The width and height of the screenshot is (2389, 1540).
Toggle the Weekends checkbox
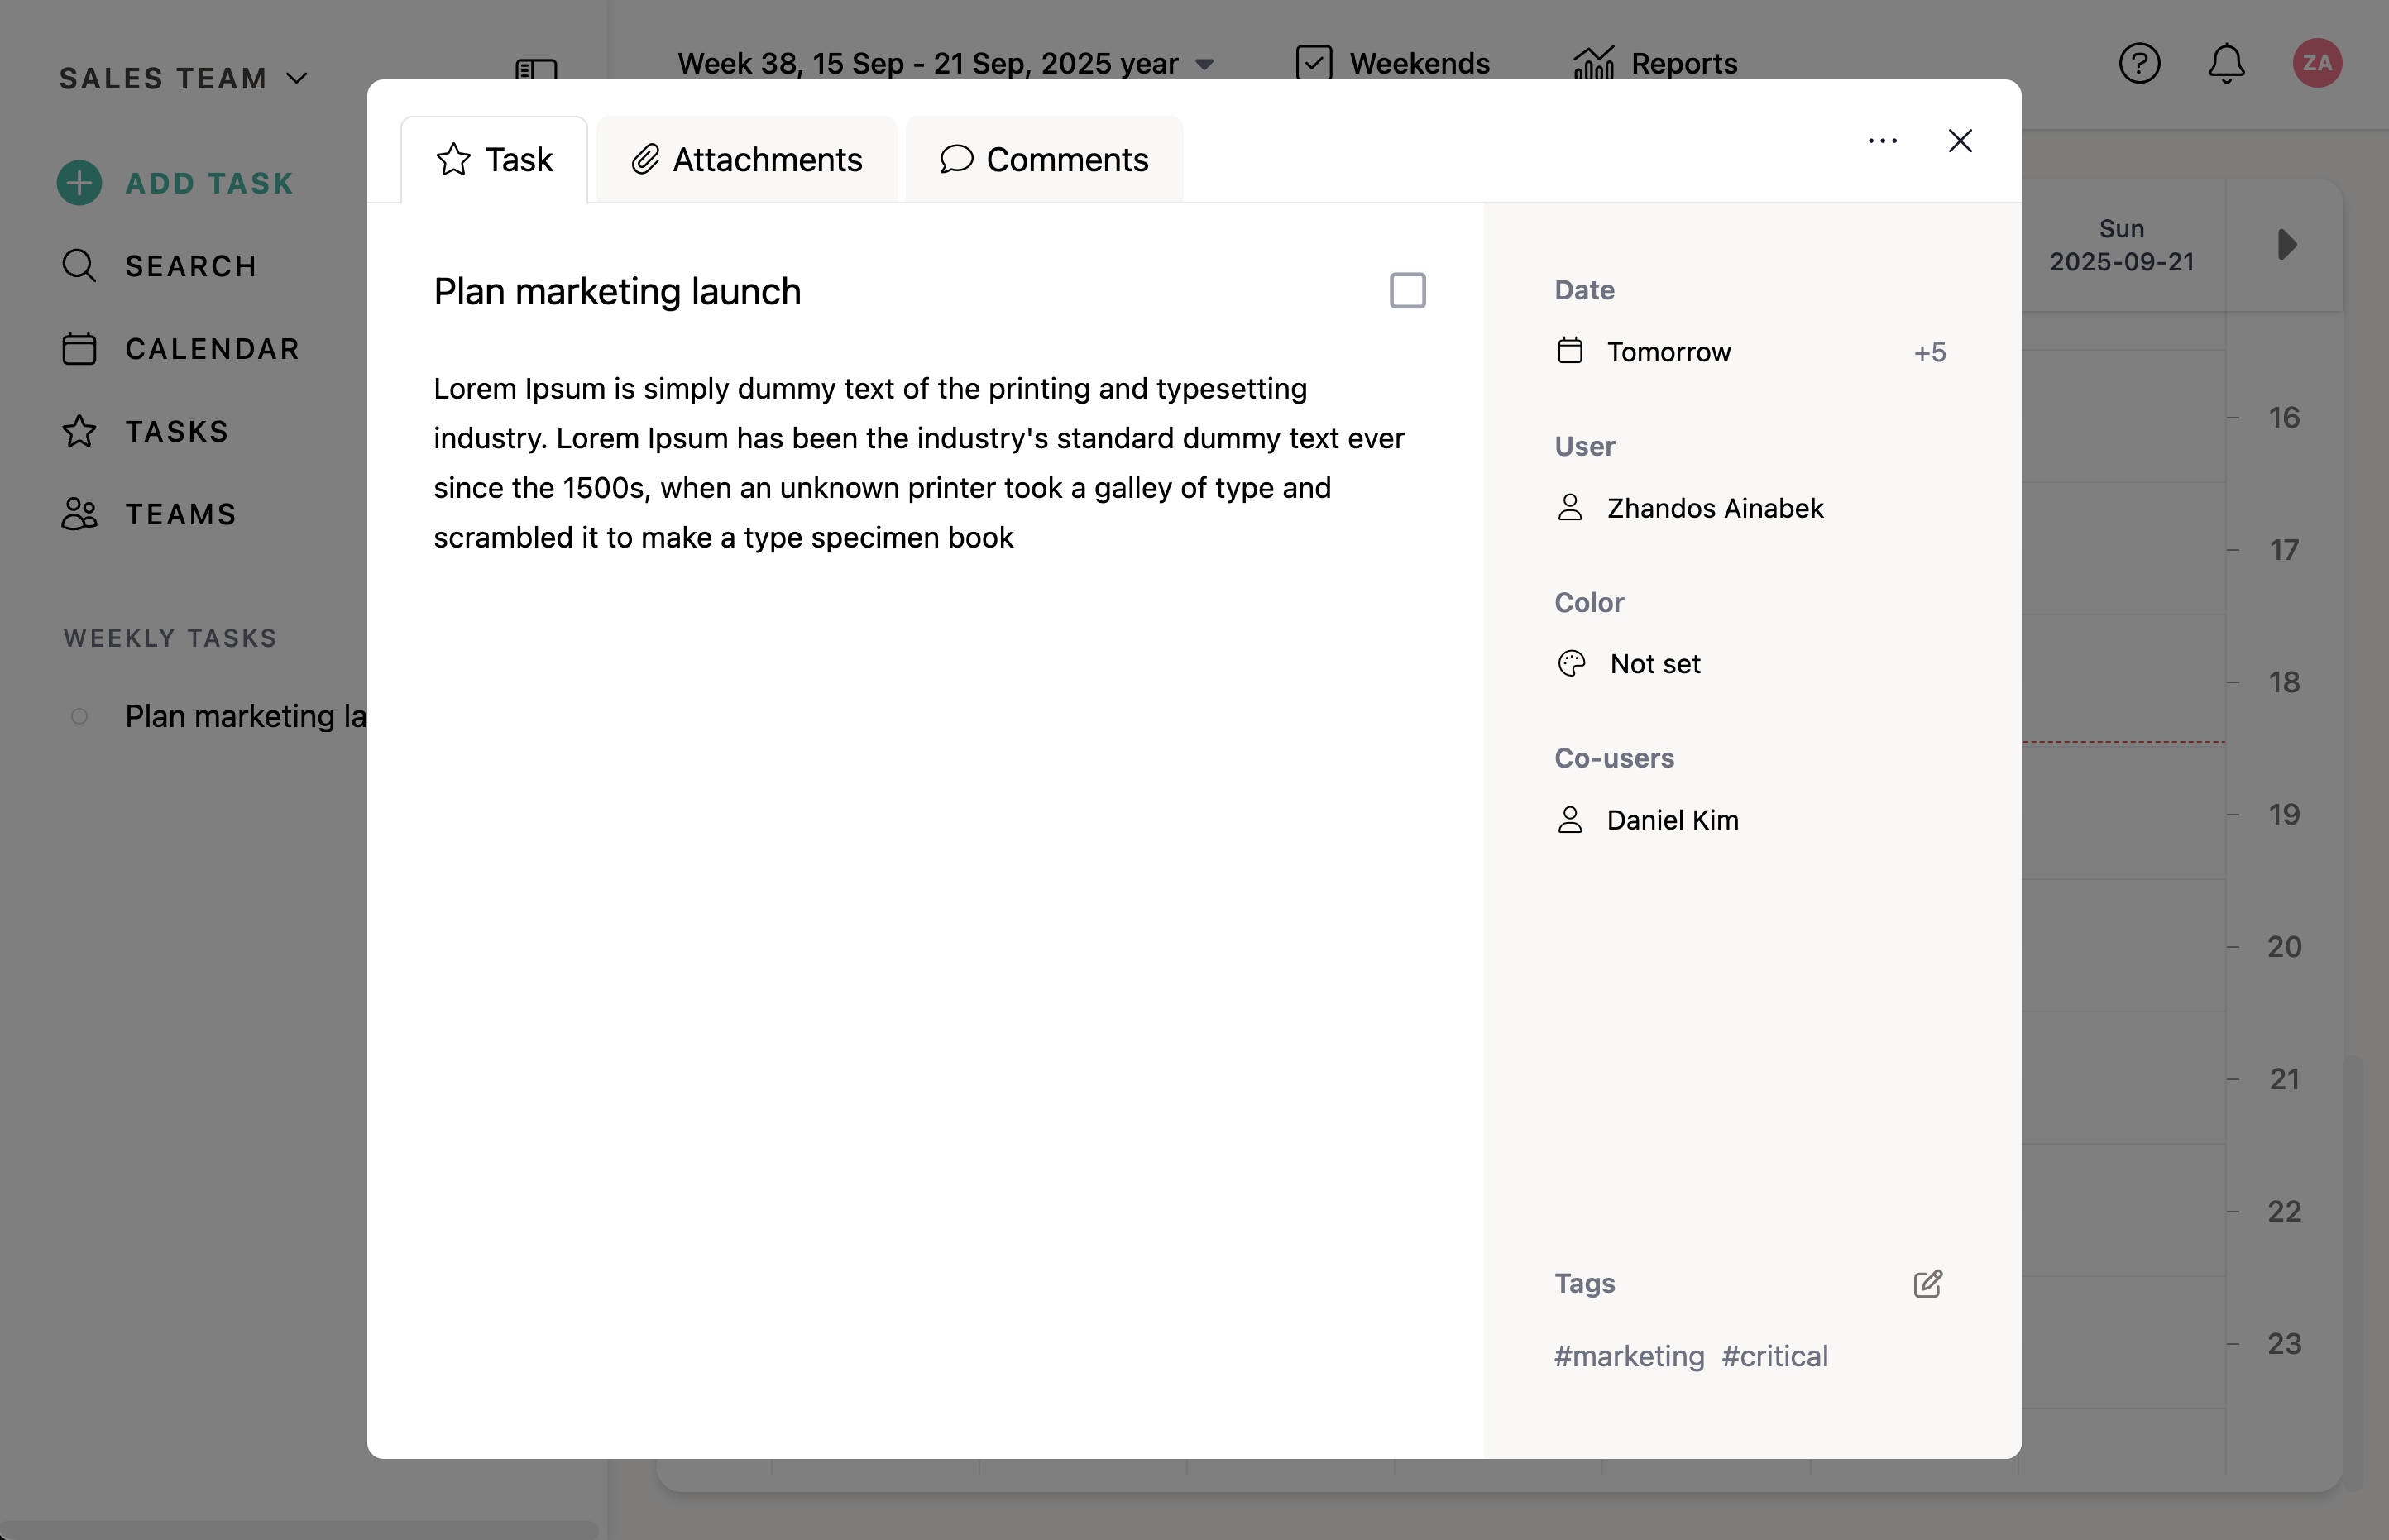click(1313, 63)
